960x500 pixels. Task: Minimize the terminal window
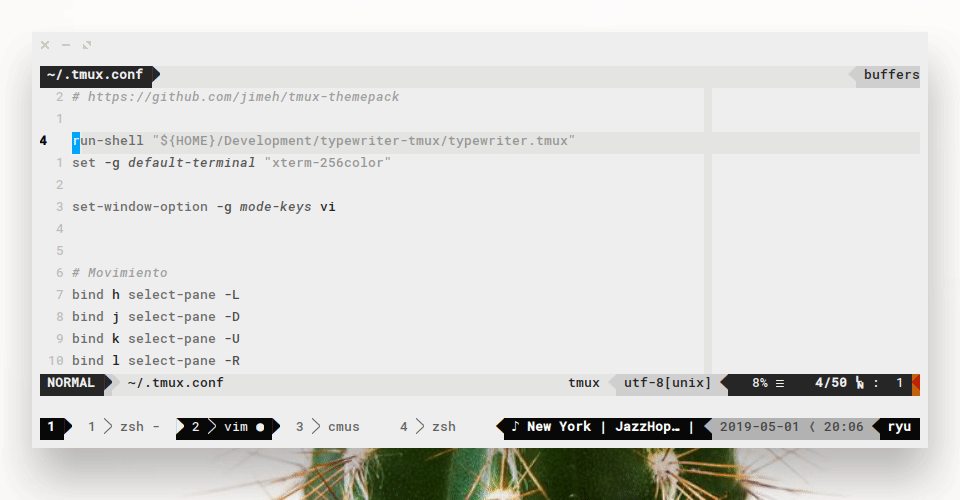66,45
